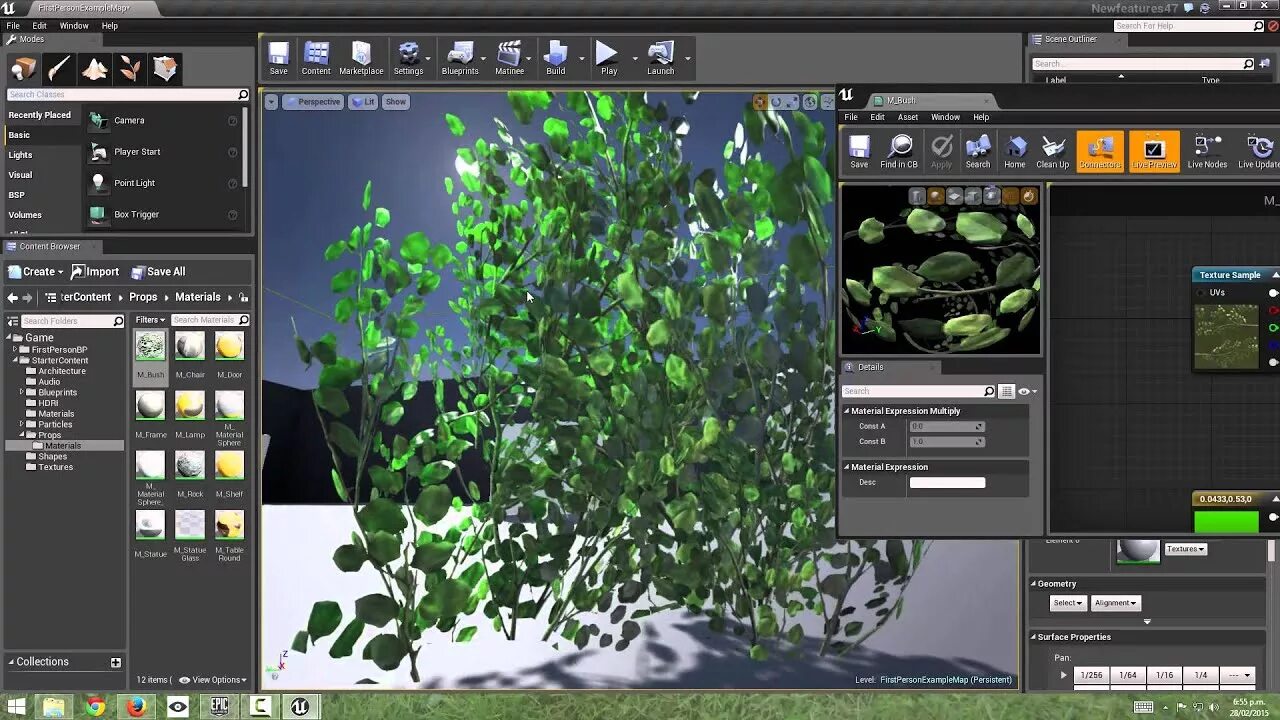The height and width of the screenshot is (720, 1280).
Task: Expand the Blueprints folder
Action: tap(21, 392)
